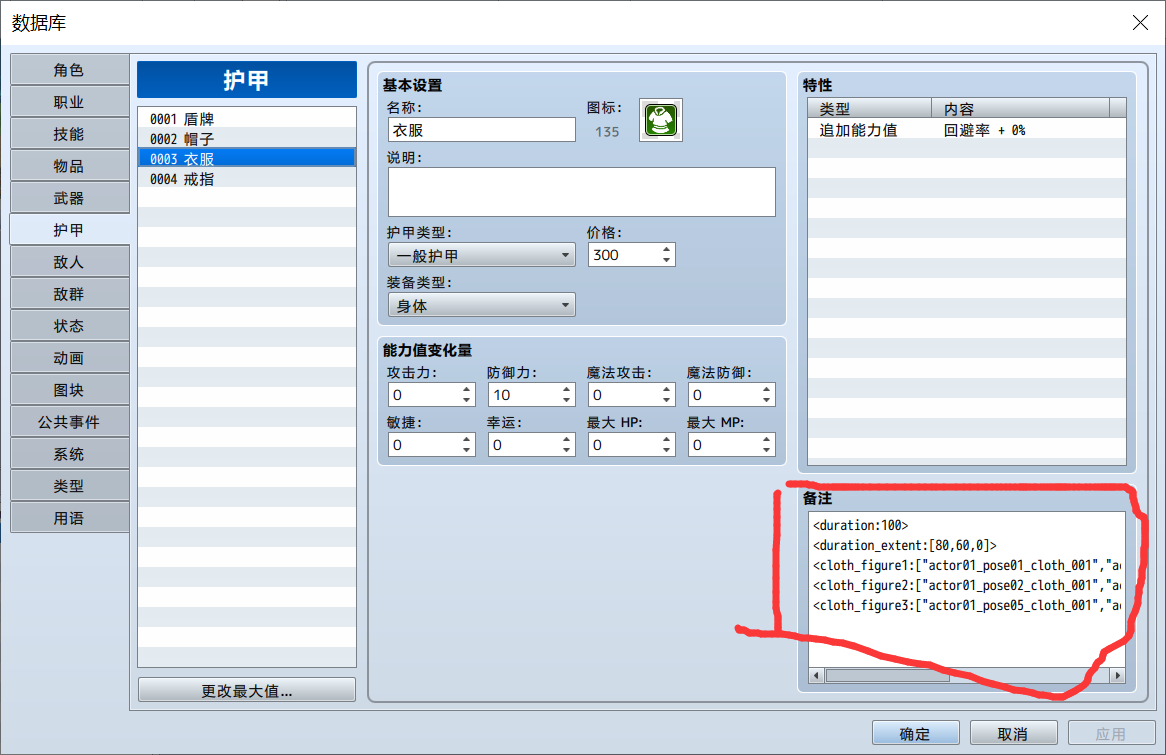
Task: Click the 取消 button
Action: click(1014, 733)
